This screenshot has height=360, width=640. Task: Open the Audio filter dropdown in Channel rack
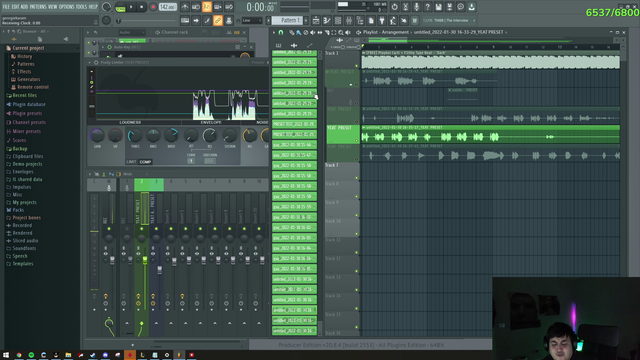[x=131, y=32]
